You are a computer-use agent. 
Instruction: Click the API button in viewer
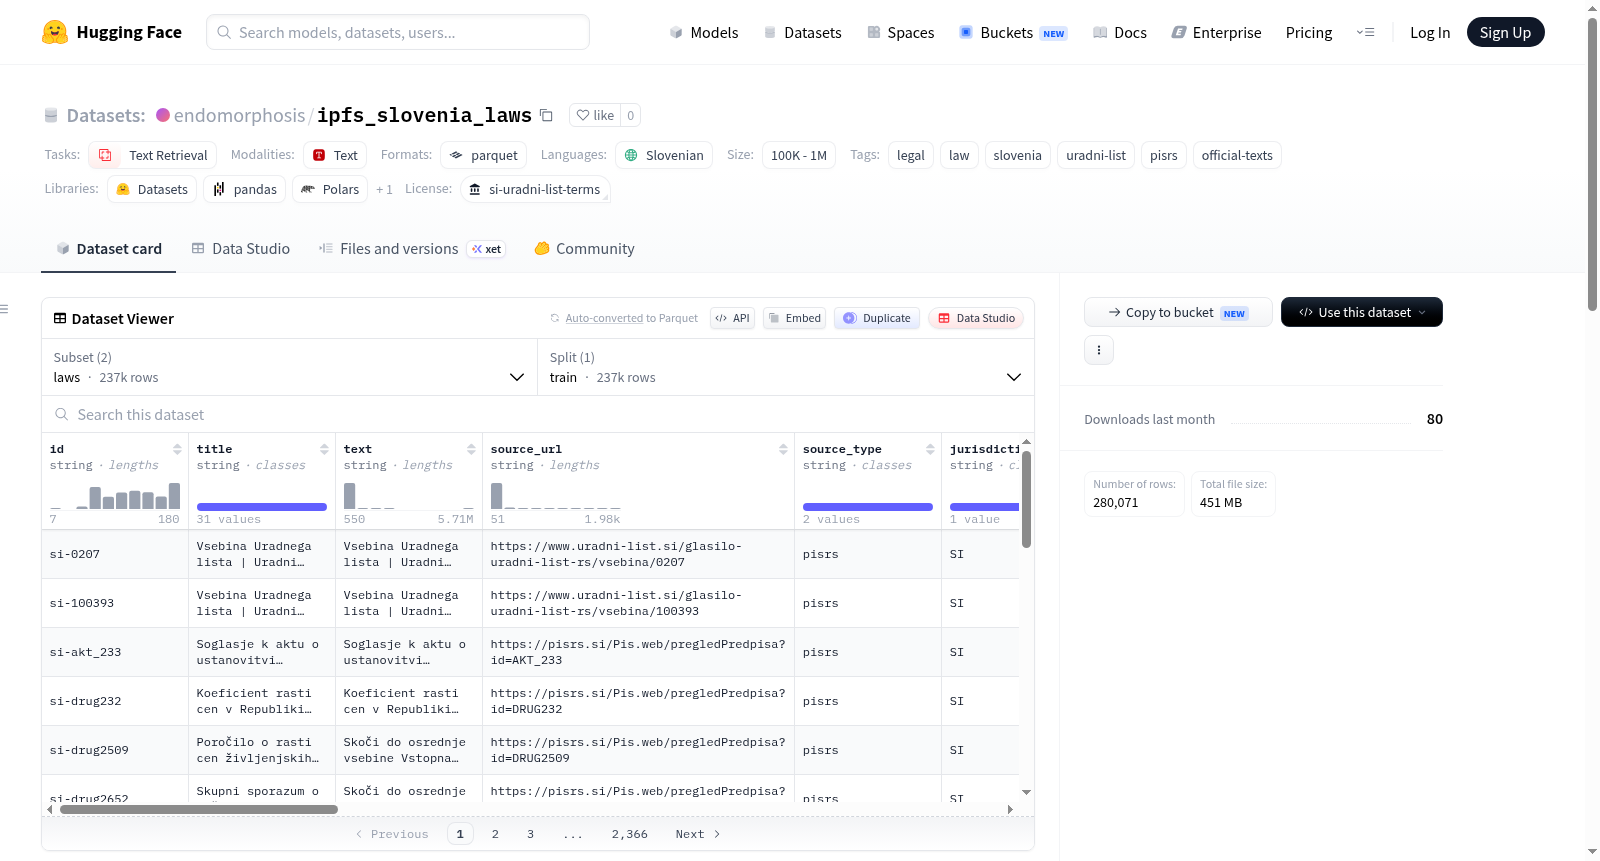pos(732,318)
